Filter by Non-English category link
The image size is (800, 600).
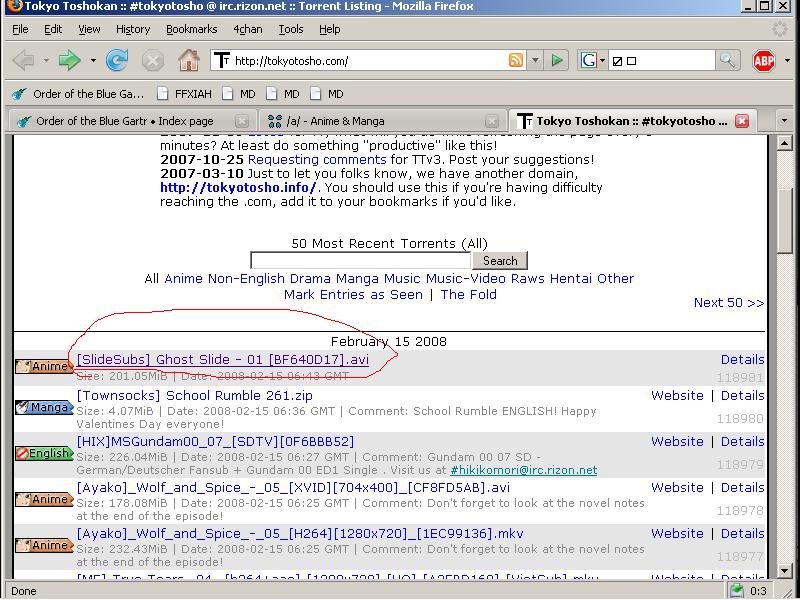coord(246,279)
